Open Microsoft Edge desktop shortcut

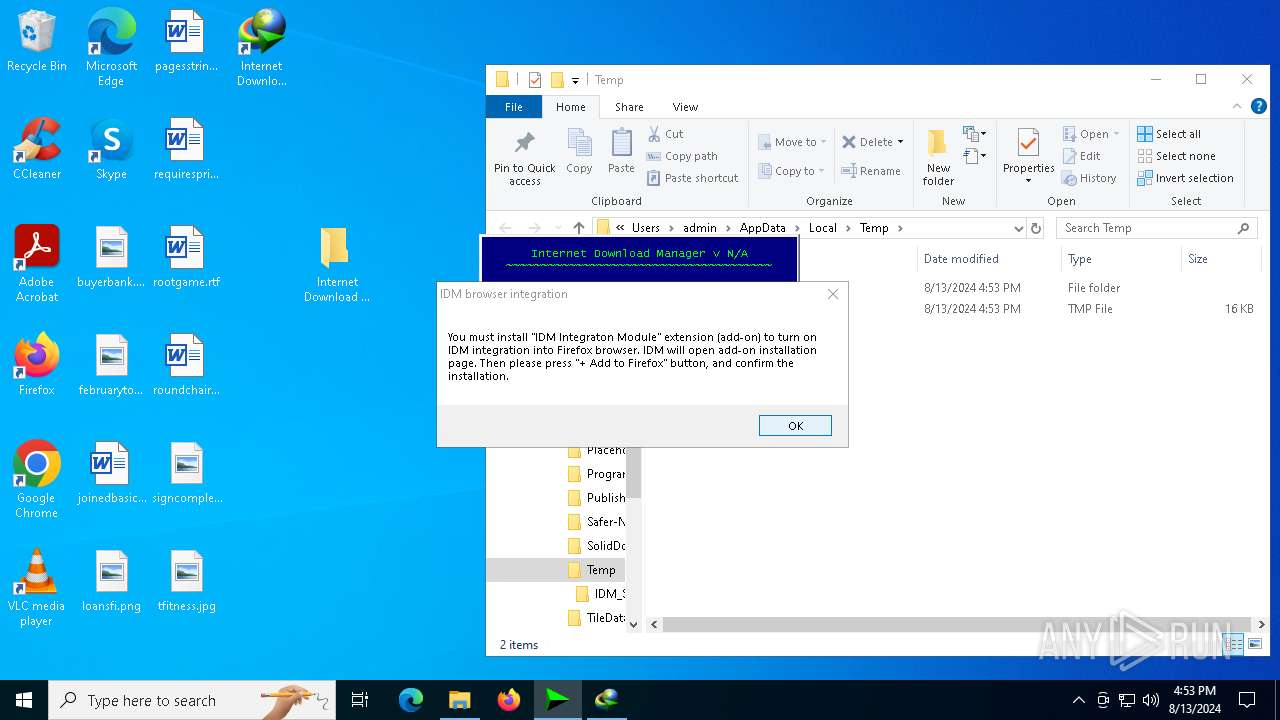111,47
